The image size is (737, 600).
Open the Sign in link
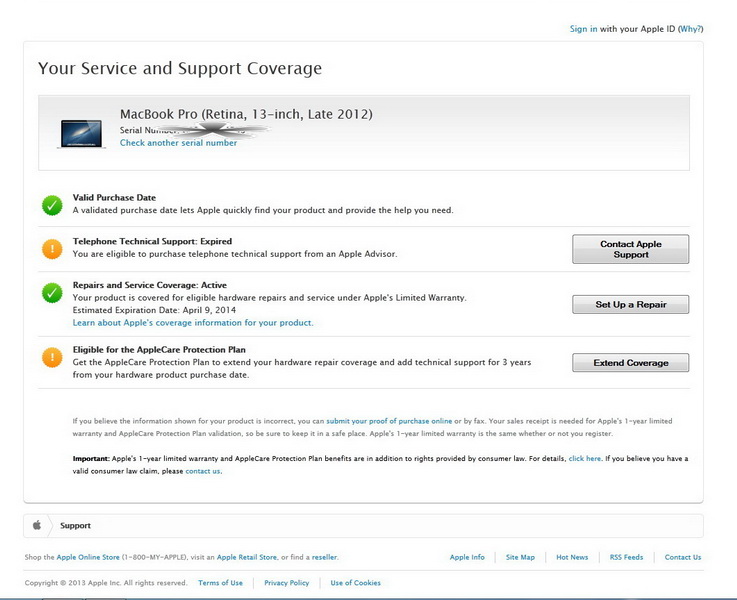tap(583, 29)
